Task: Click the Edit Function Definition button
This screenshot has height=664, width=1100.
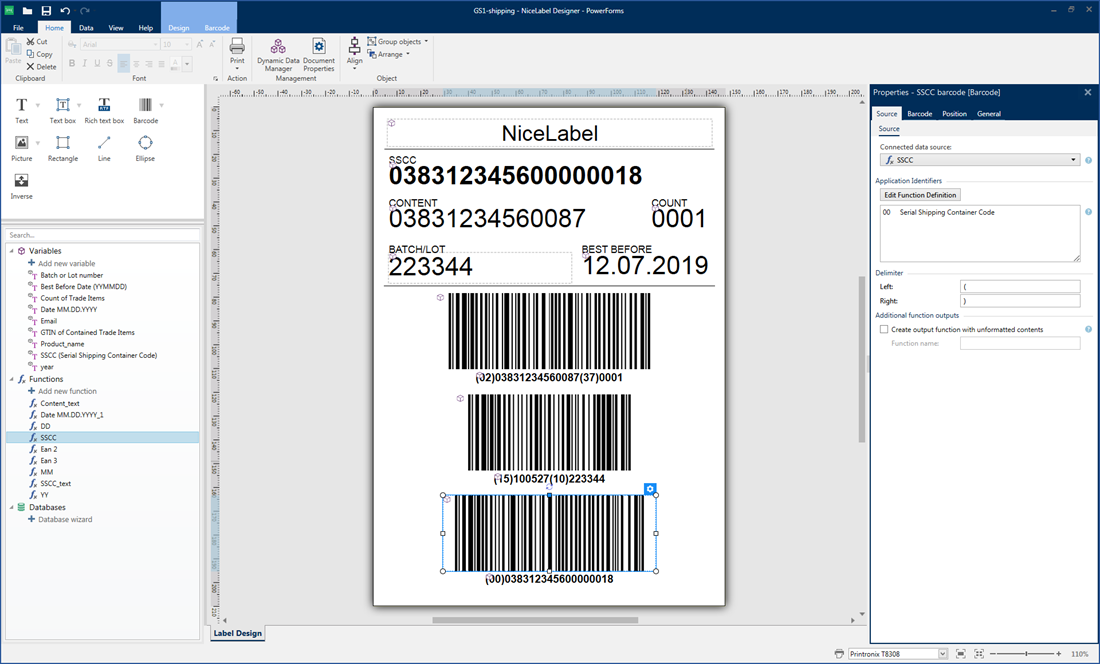Action: tap(920, 195)
